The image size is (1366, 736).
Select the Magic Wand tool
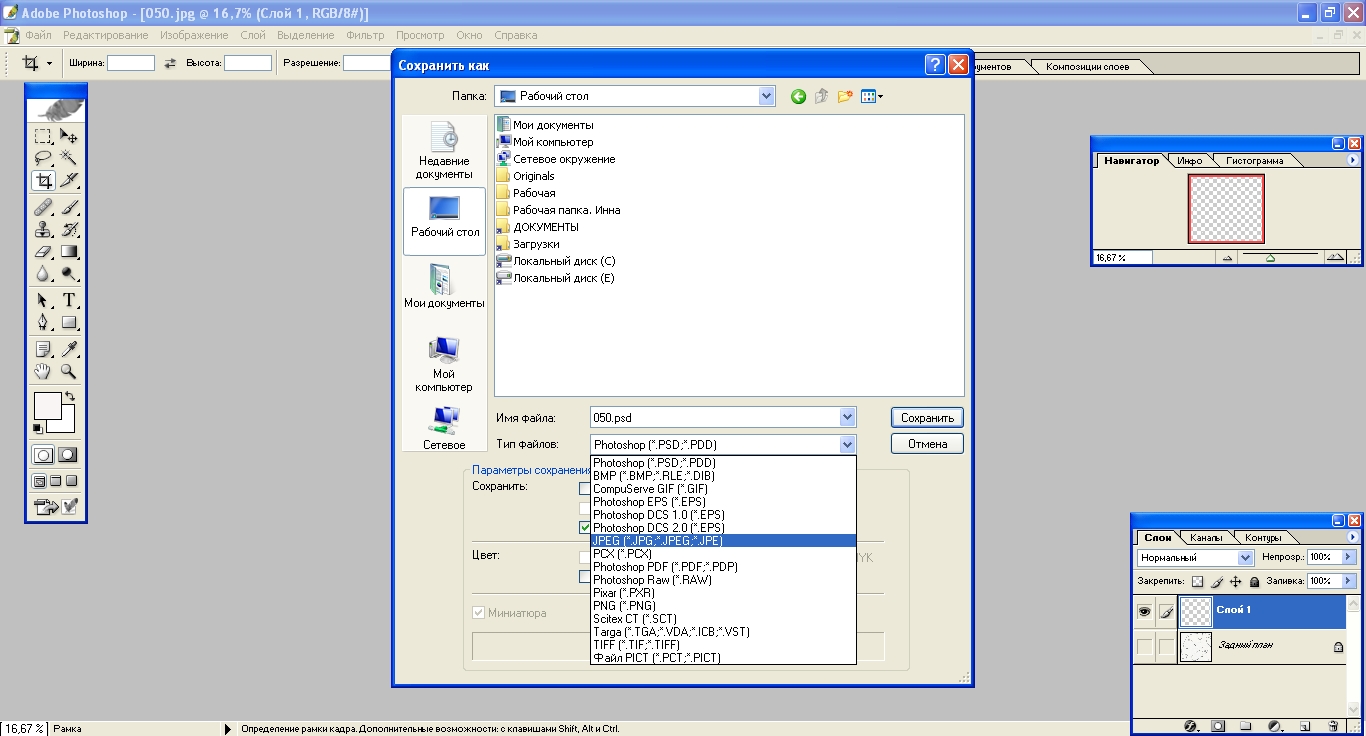click(69, 158)
